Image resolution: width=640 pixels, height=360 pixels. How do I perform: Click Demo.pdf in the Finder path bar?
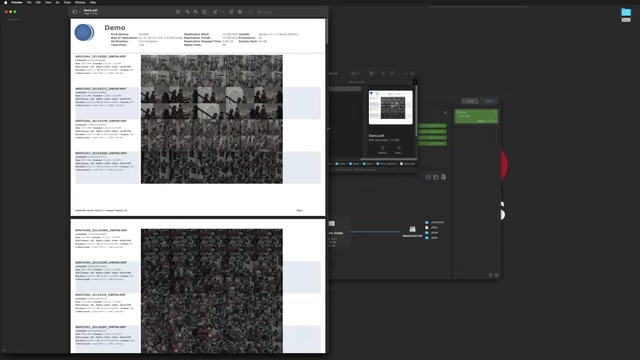click(x=408, y=164)
